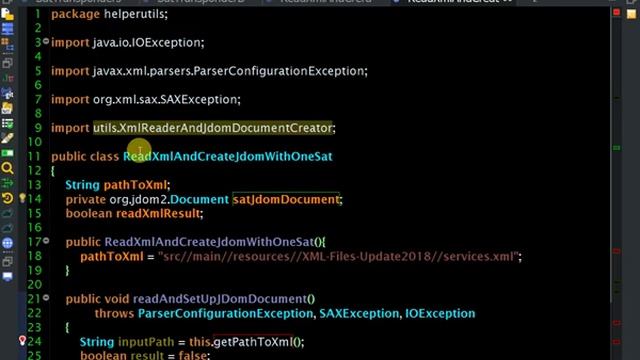
Task: Click the lower restore-windows icon above console icon
Action: click(7, 262)
